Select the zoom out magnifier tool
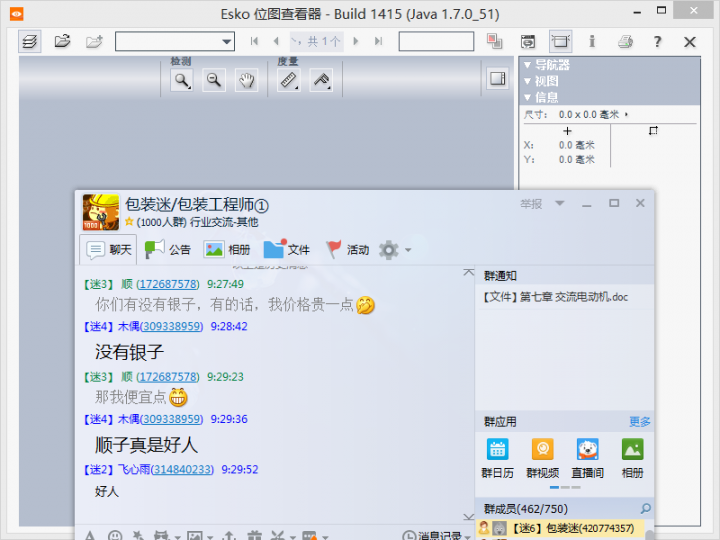 click(214, 81)
